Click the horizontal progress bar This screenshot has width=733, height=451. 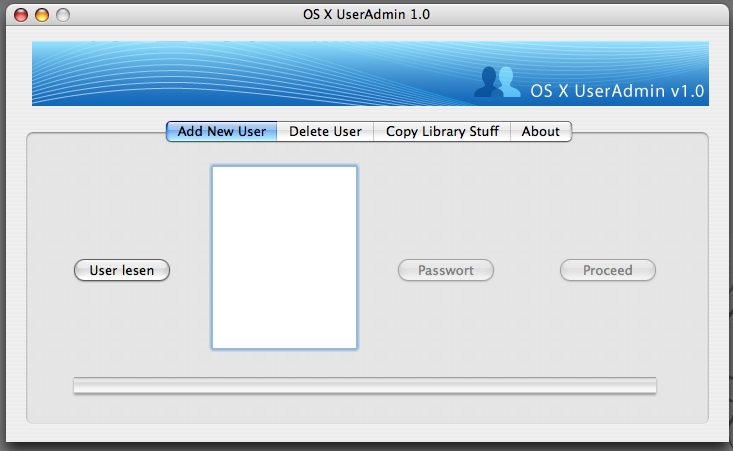click(365, 386)
